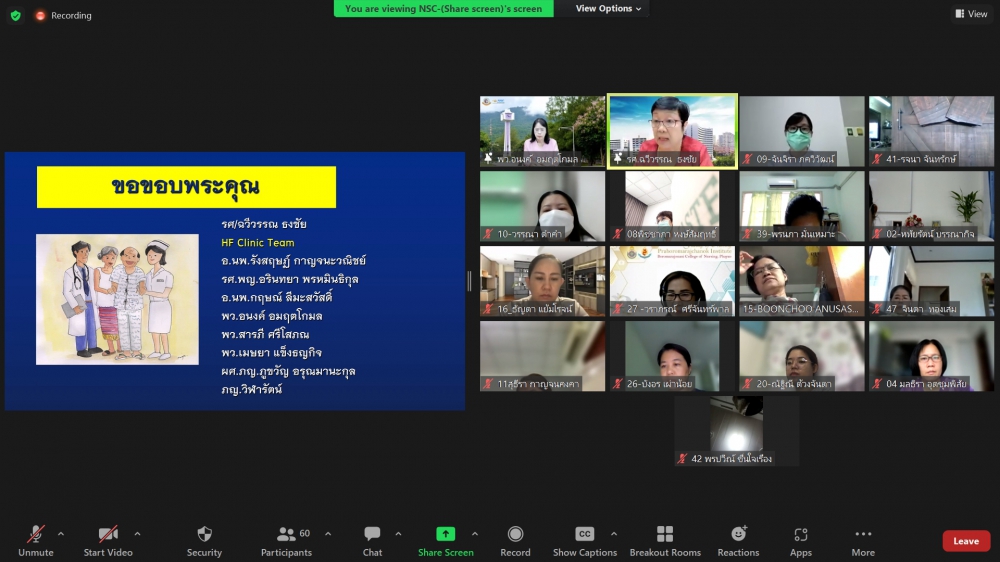Open the Security shield icon

204,535
